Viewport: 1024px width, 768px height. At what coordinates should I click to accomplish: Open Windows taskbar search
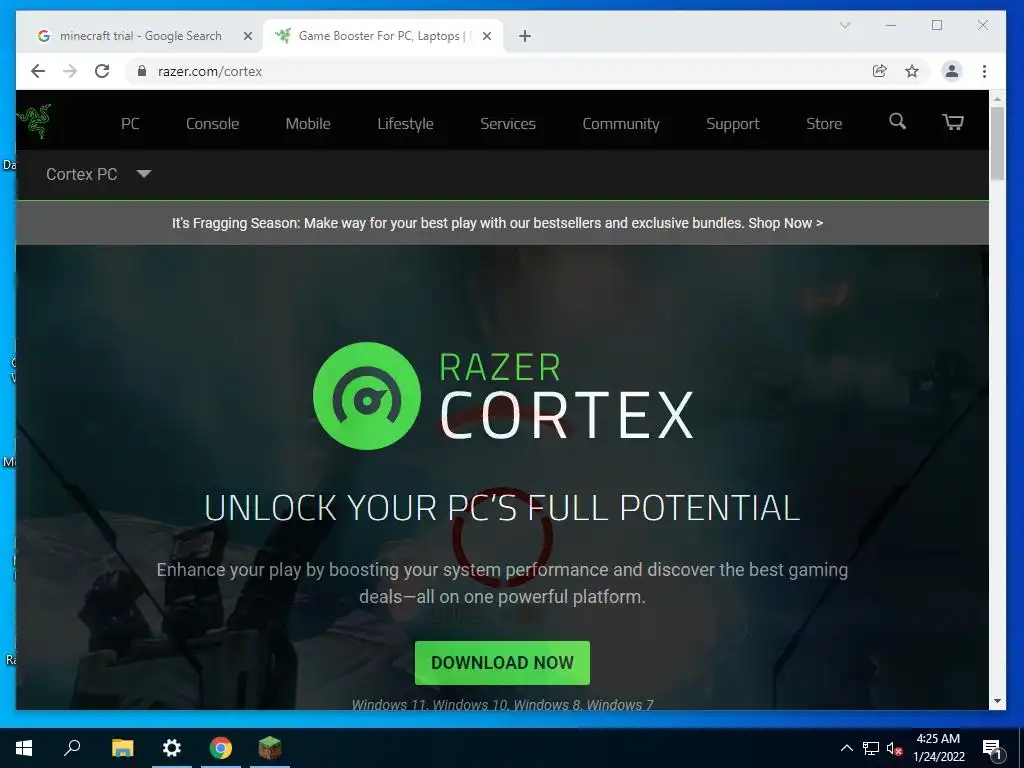pyautogui.click(x=72, y=748)
